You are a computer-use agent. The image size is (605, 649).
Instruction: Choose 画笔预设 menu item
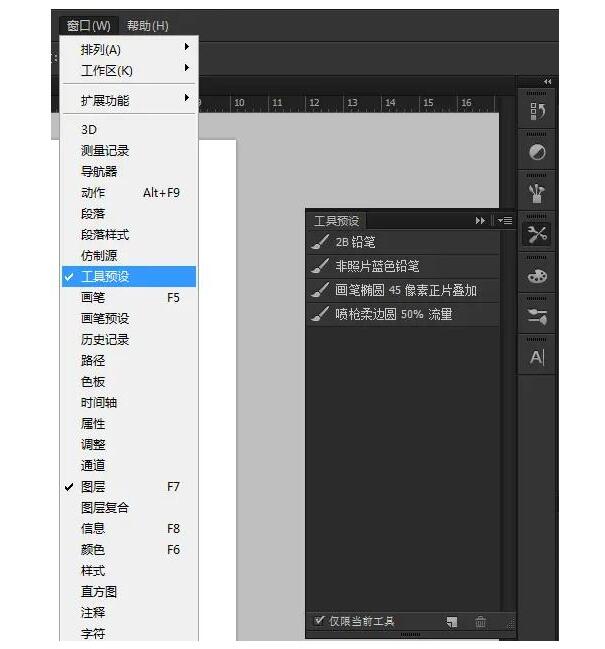pos(129,319)
